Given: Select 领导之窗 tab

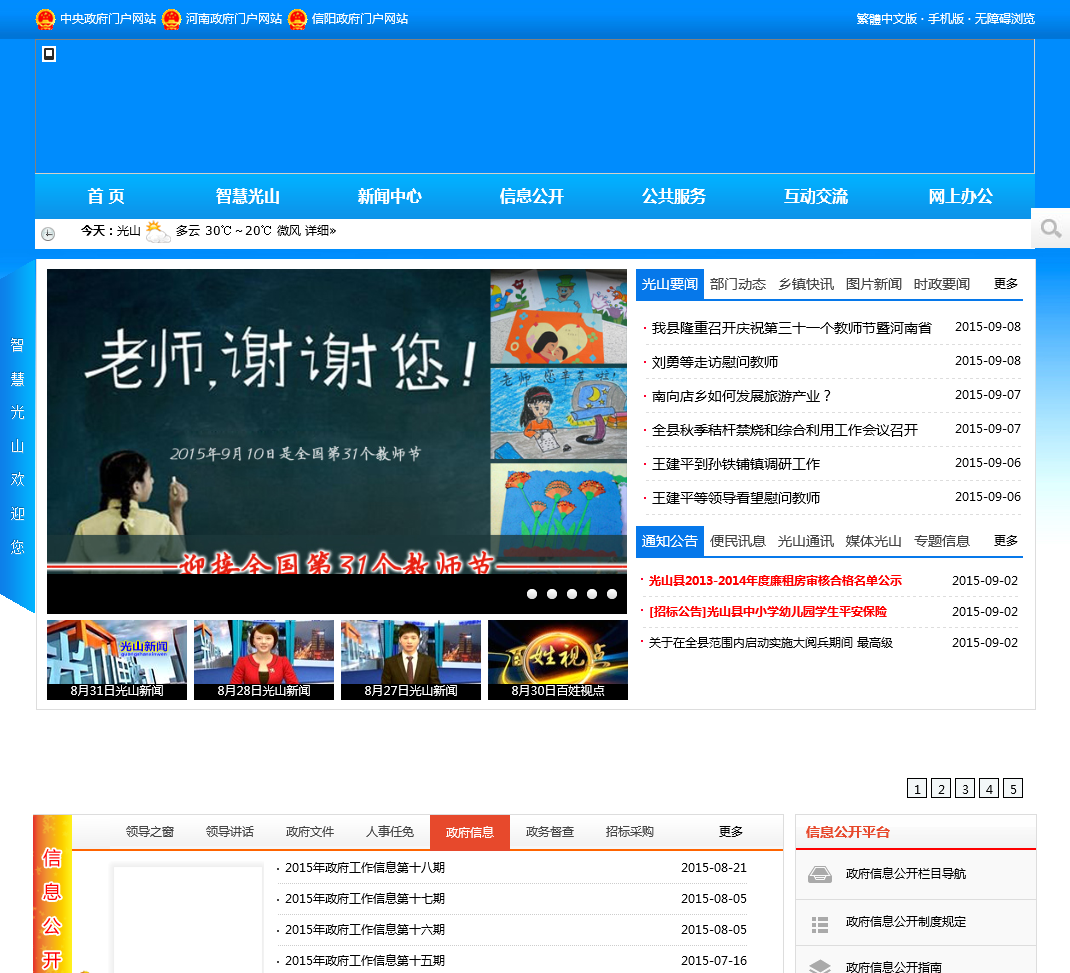Looking at the screenshot, I should [149, 832].
